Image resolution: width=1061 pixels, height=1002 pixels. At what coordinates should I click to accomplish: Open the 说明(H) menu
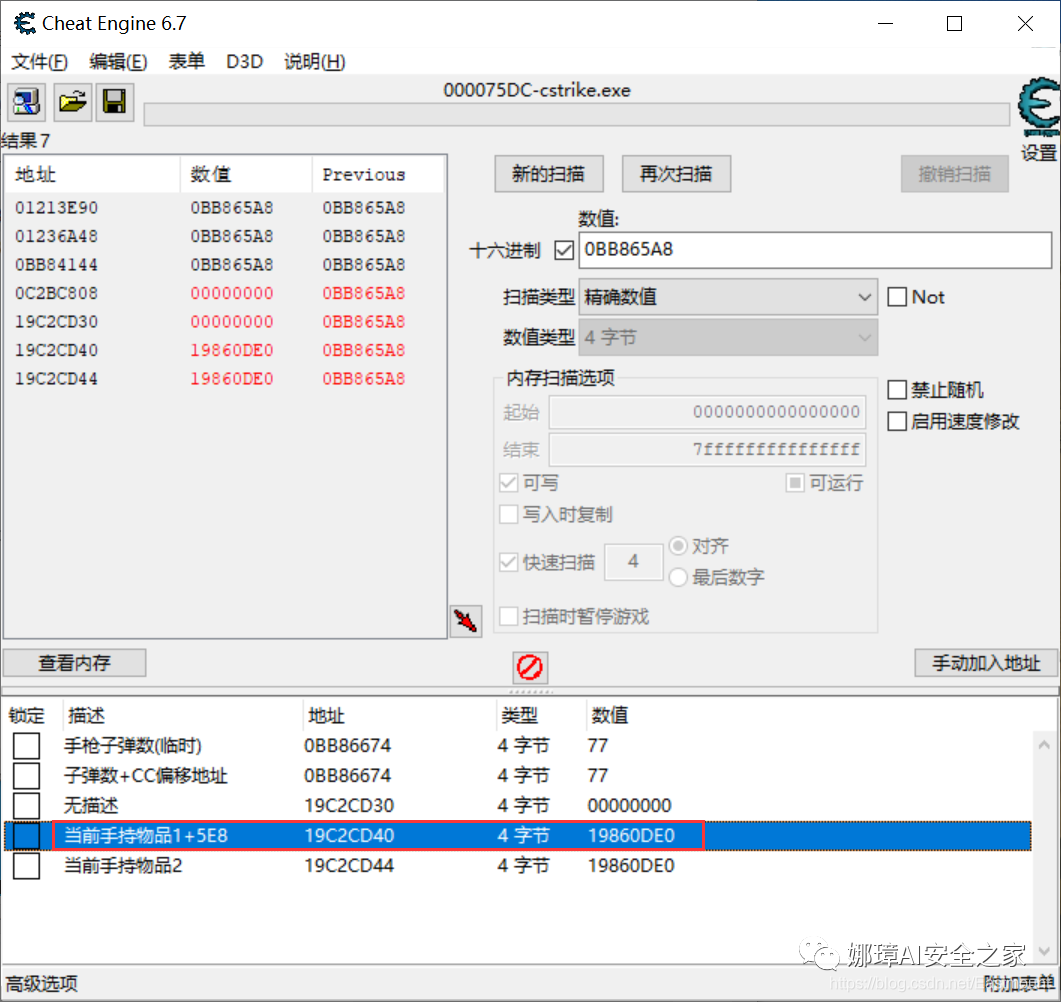click(315, 62)
